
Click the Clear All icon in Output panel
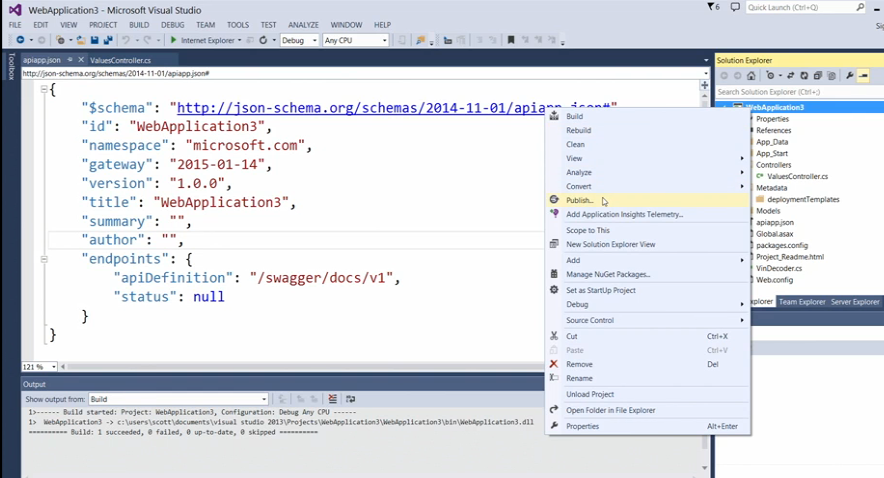click(x=332, y=399)
